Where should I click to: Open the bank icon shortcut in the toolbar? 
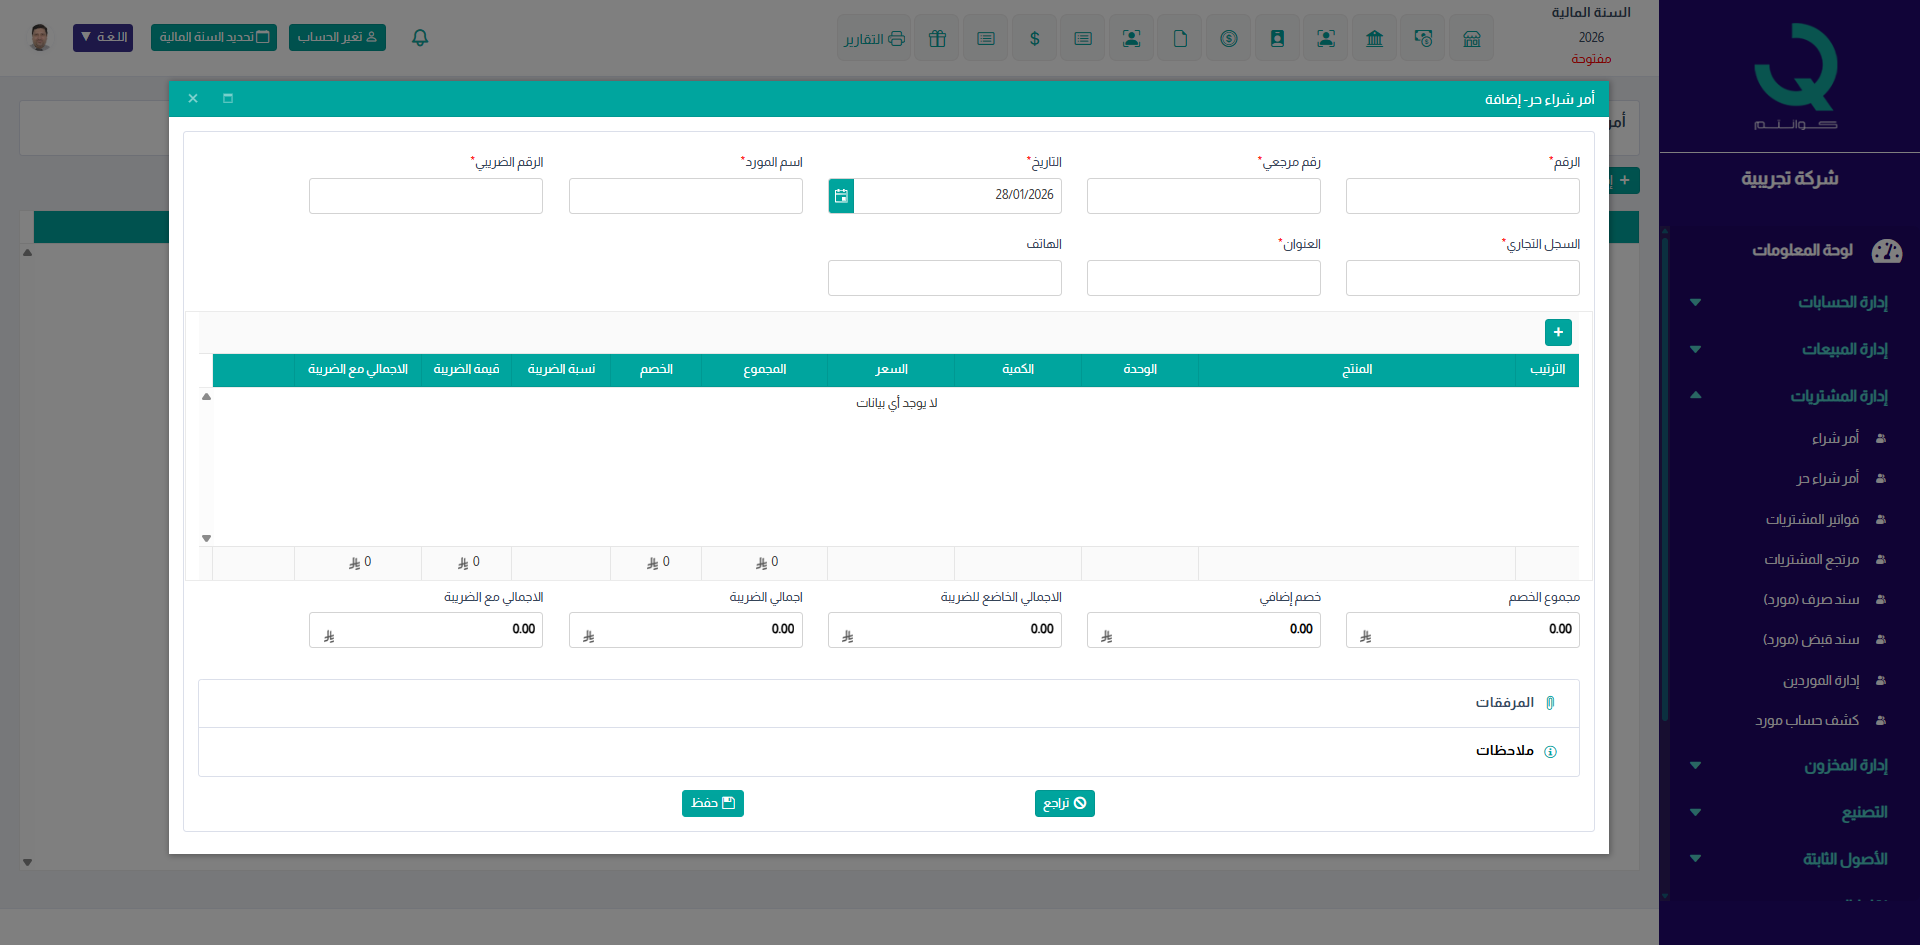(1374, 39)
